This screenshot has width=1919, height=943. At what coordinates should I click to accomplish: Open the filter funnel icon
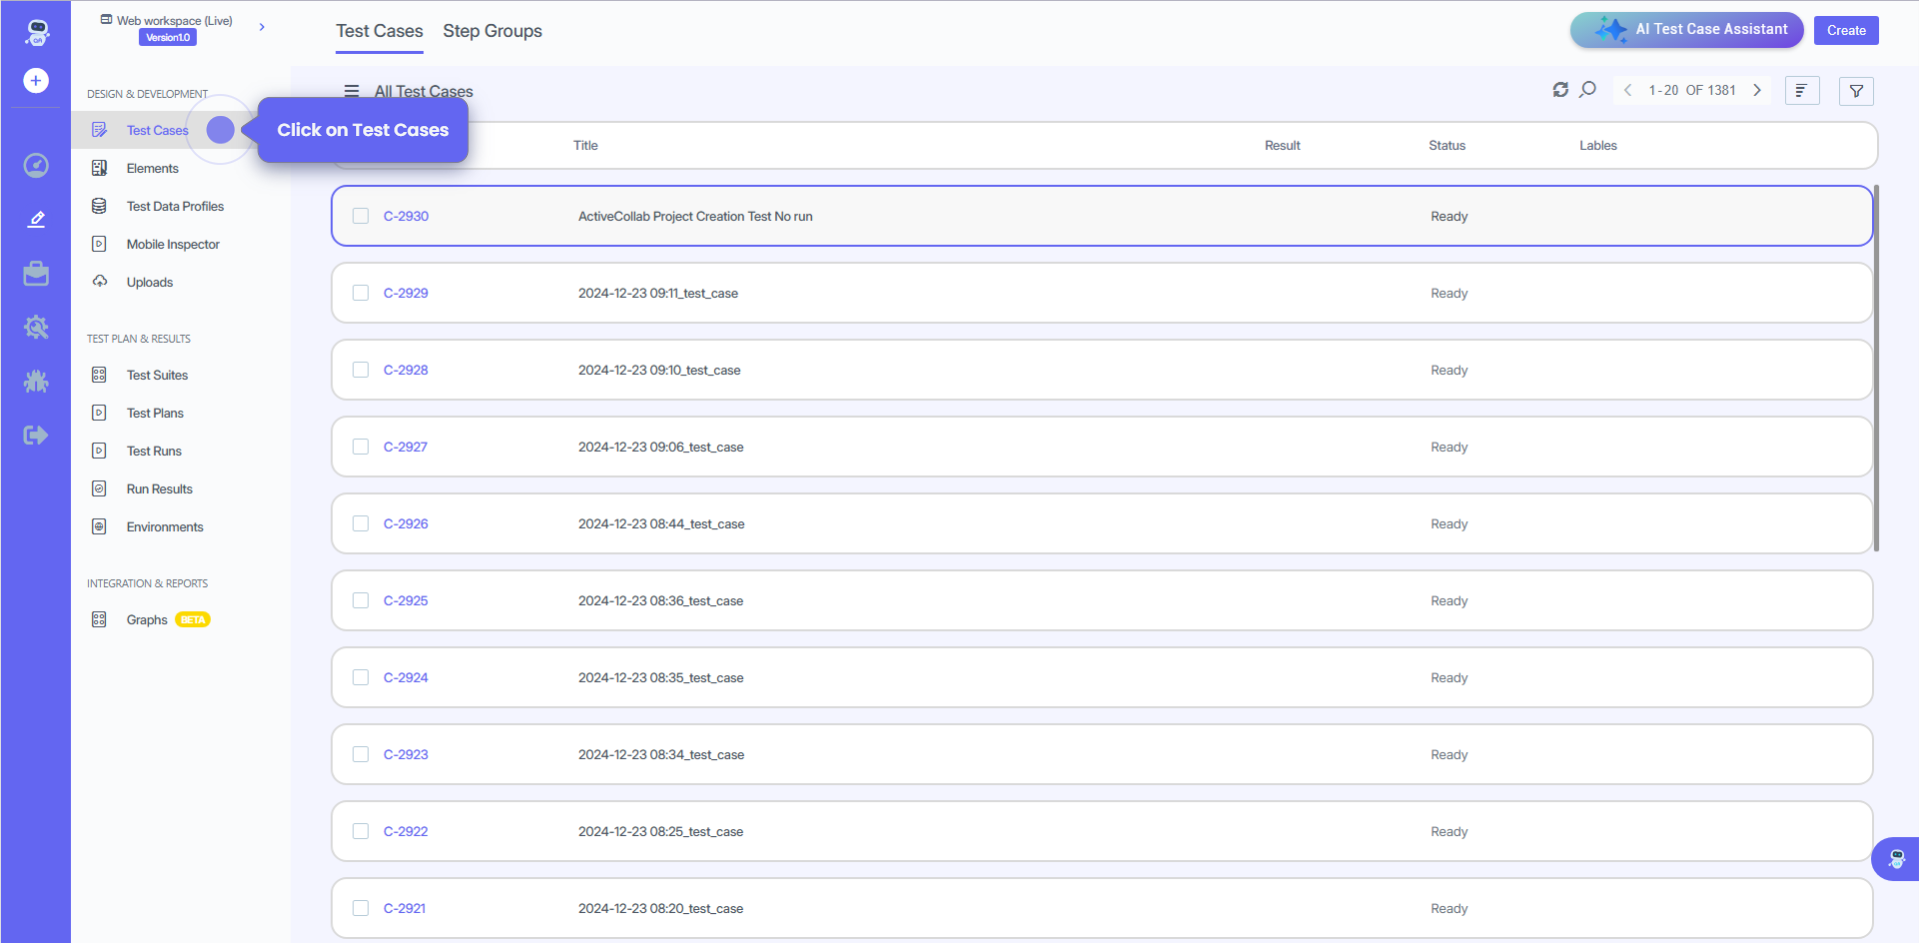(x=1856, y=91)
